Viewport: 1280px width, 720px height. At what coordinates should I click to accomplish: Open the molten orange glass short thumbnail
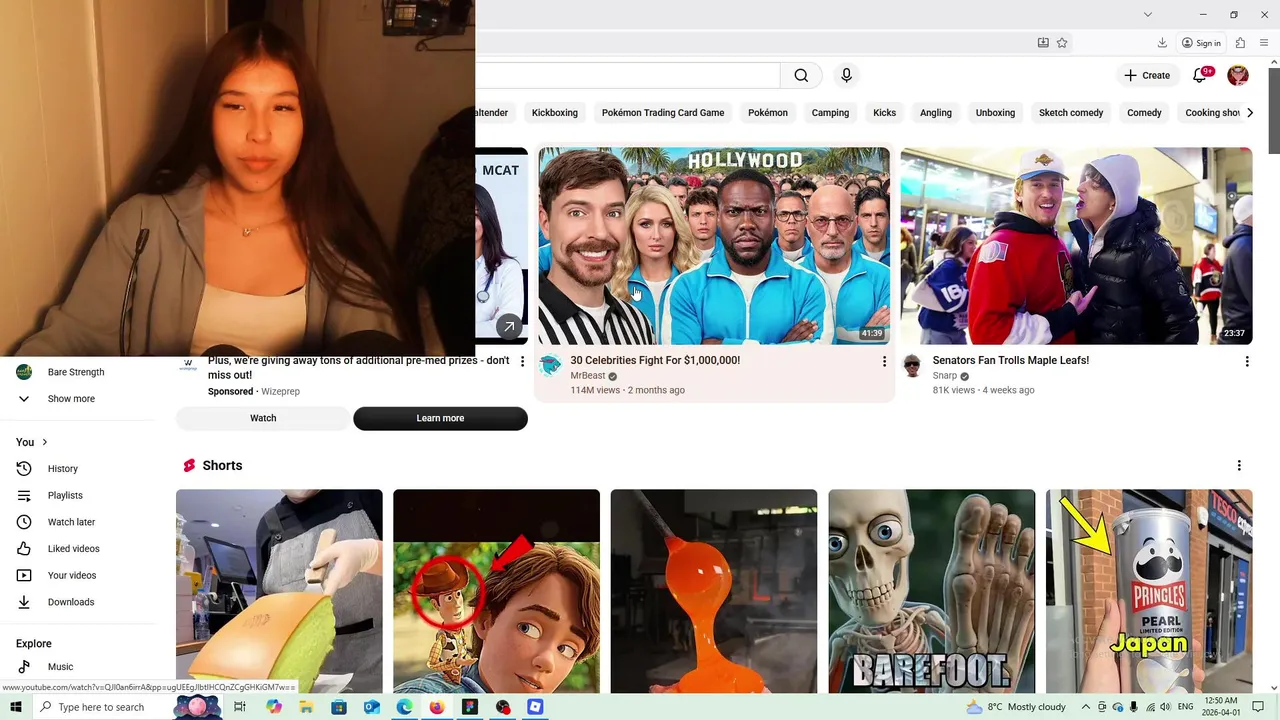point(714,591)
